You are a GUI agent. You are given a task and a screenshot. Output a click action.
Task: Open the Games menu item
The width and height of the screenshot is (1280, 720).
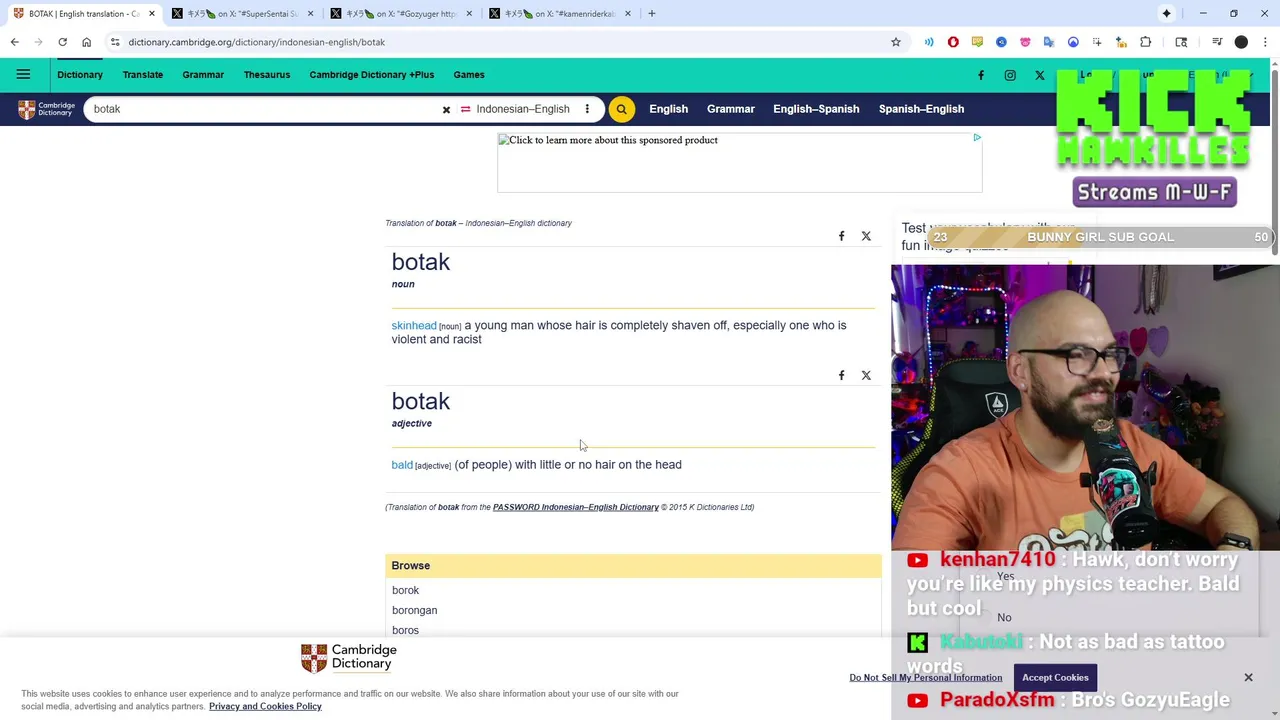click(x=469, y=74)
